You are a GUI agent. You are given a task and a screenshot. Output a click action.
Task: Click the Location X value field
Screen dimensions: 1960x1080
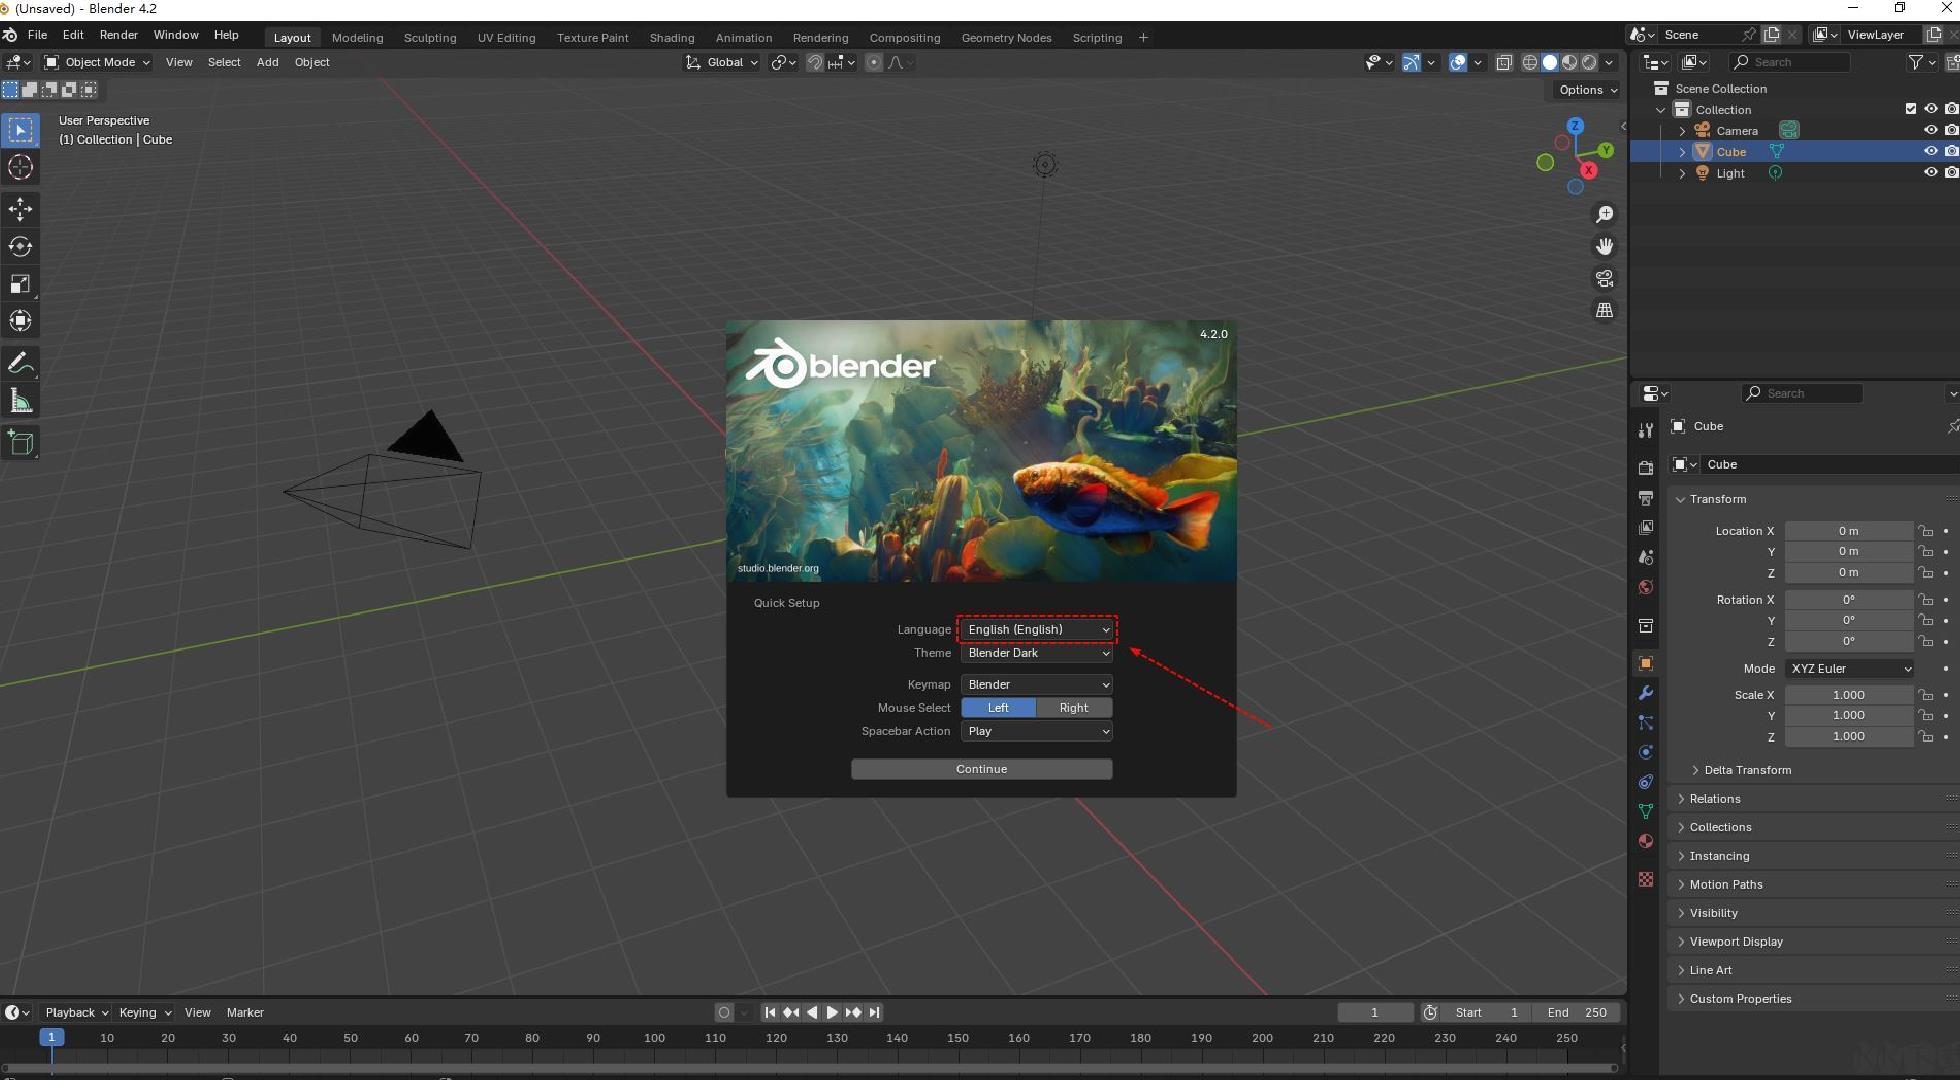[x=1848, y=531]
